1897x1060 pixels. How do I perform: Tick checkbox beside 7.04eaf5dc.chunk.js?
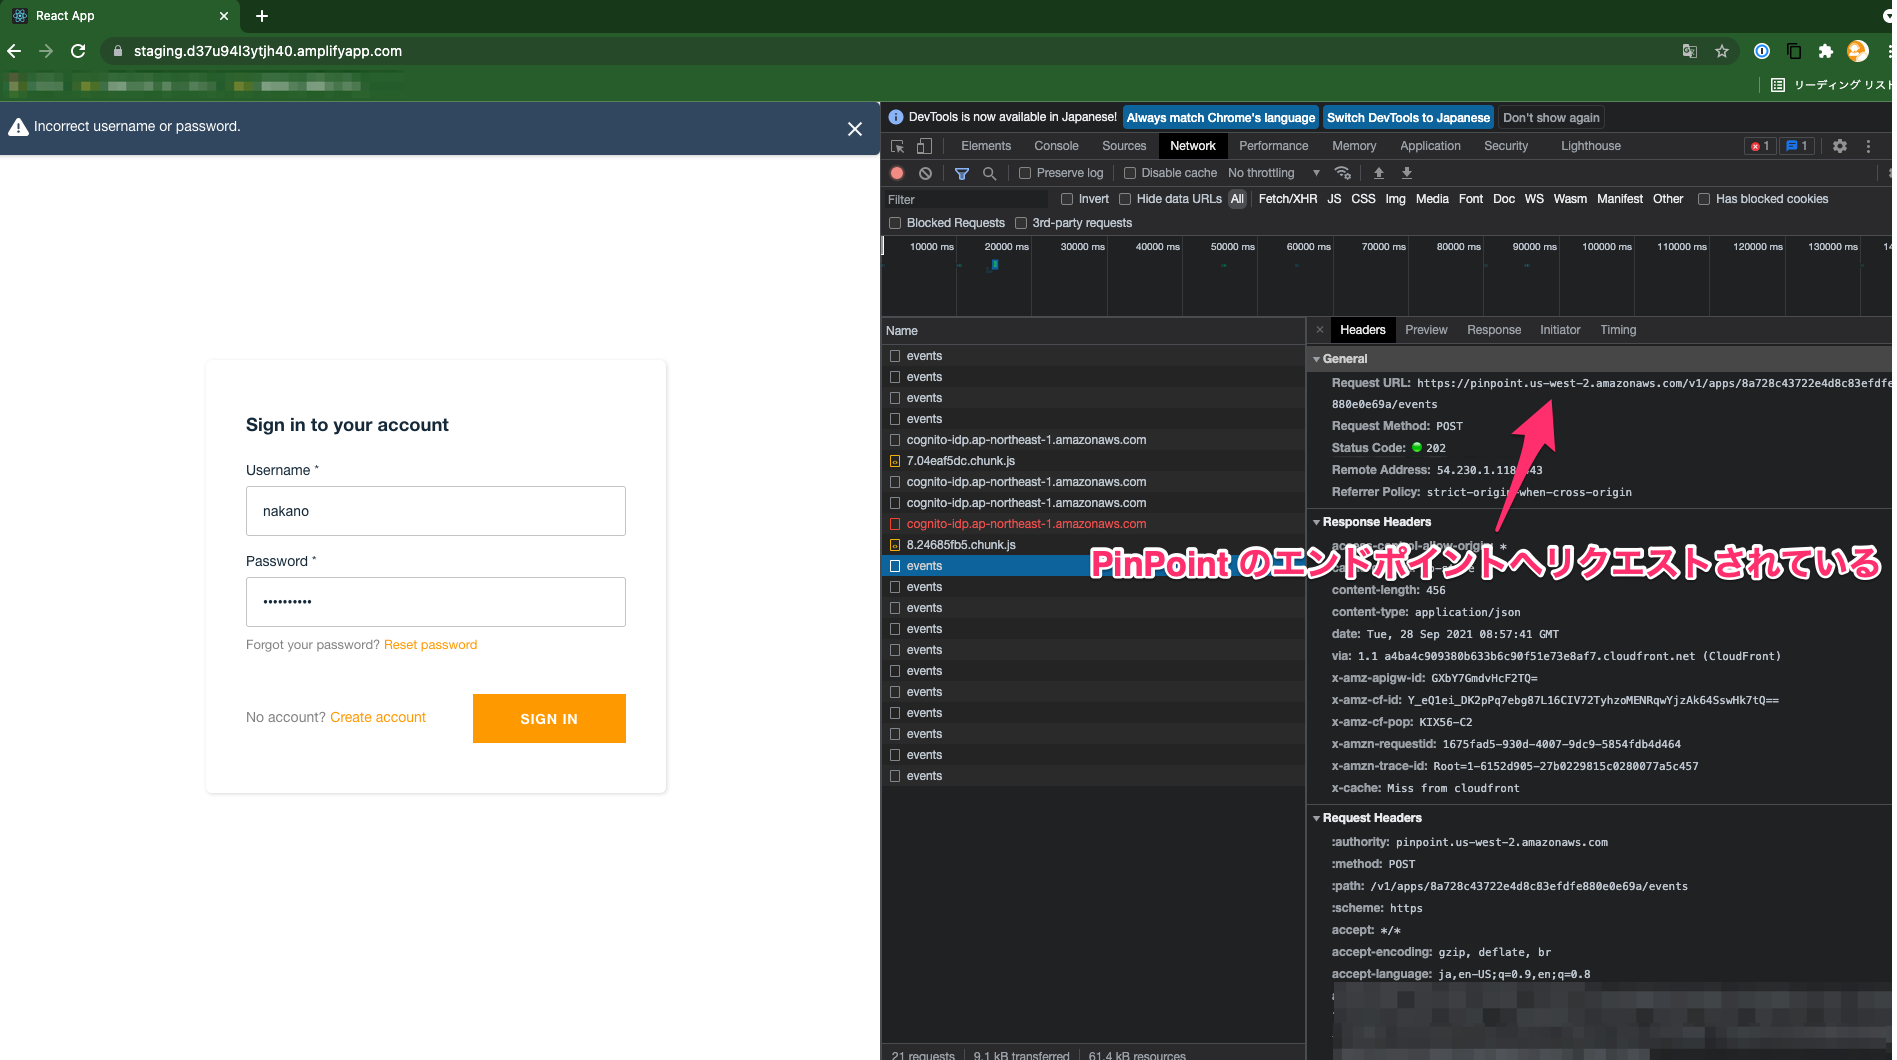(895, 461)
